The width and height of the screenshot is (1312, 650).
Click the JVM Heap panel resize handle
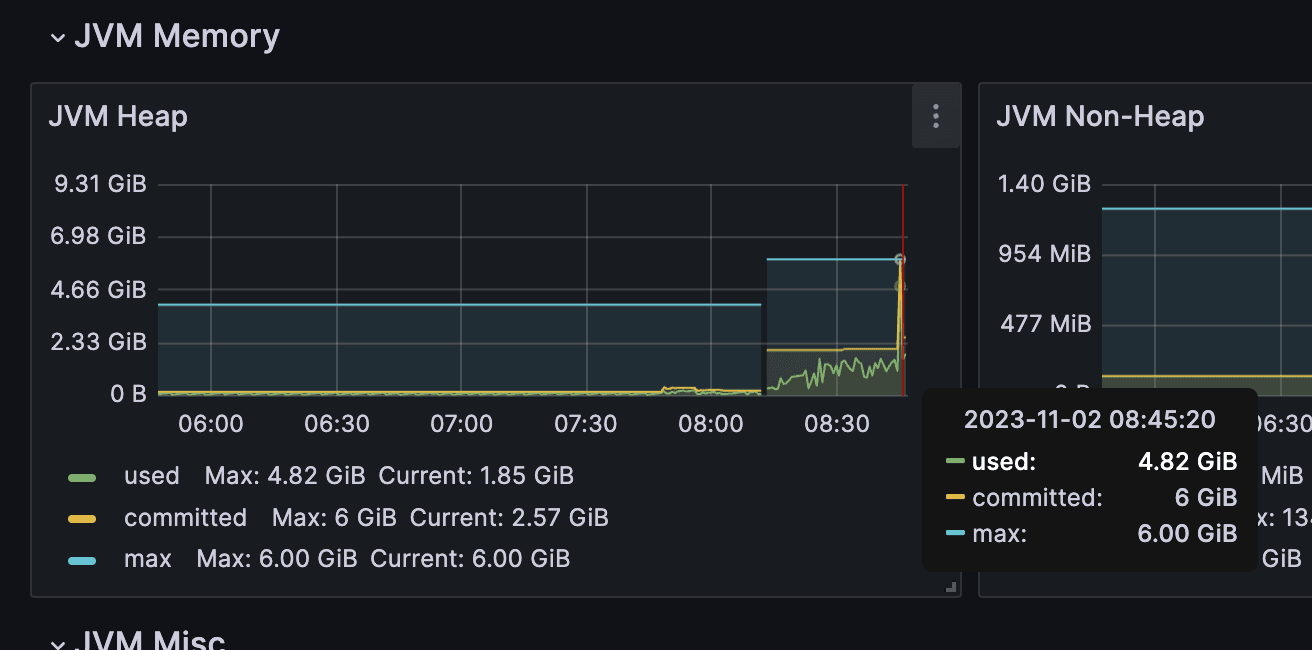952,588
